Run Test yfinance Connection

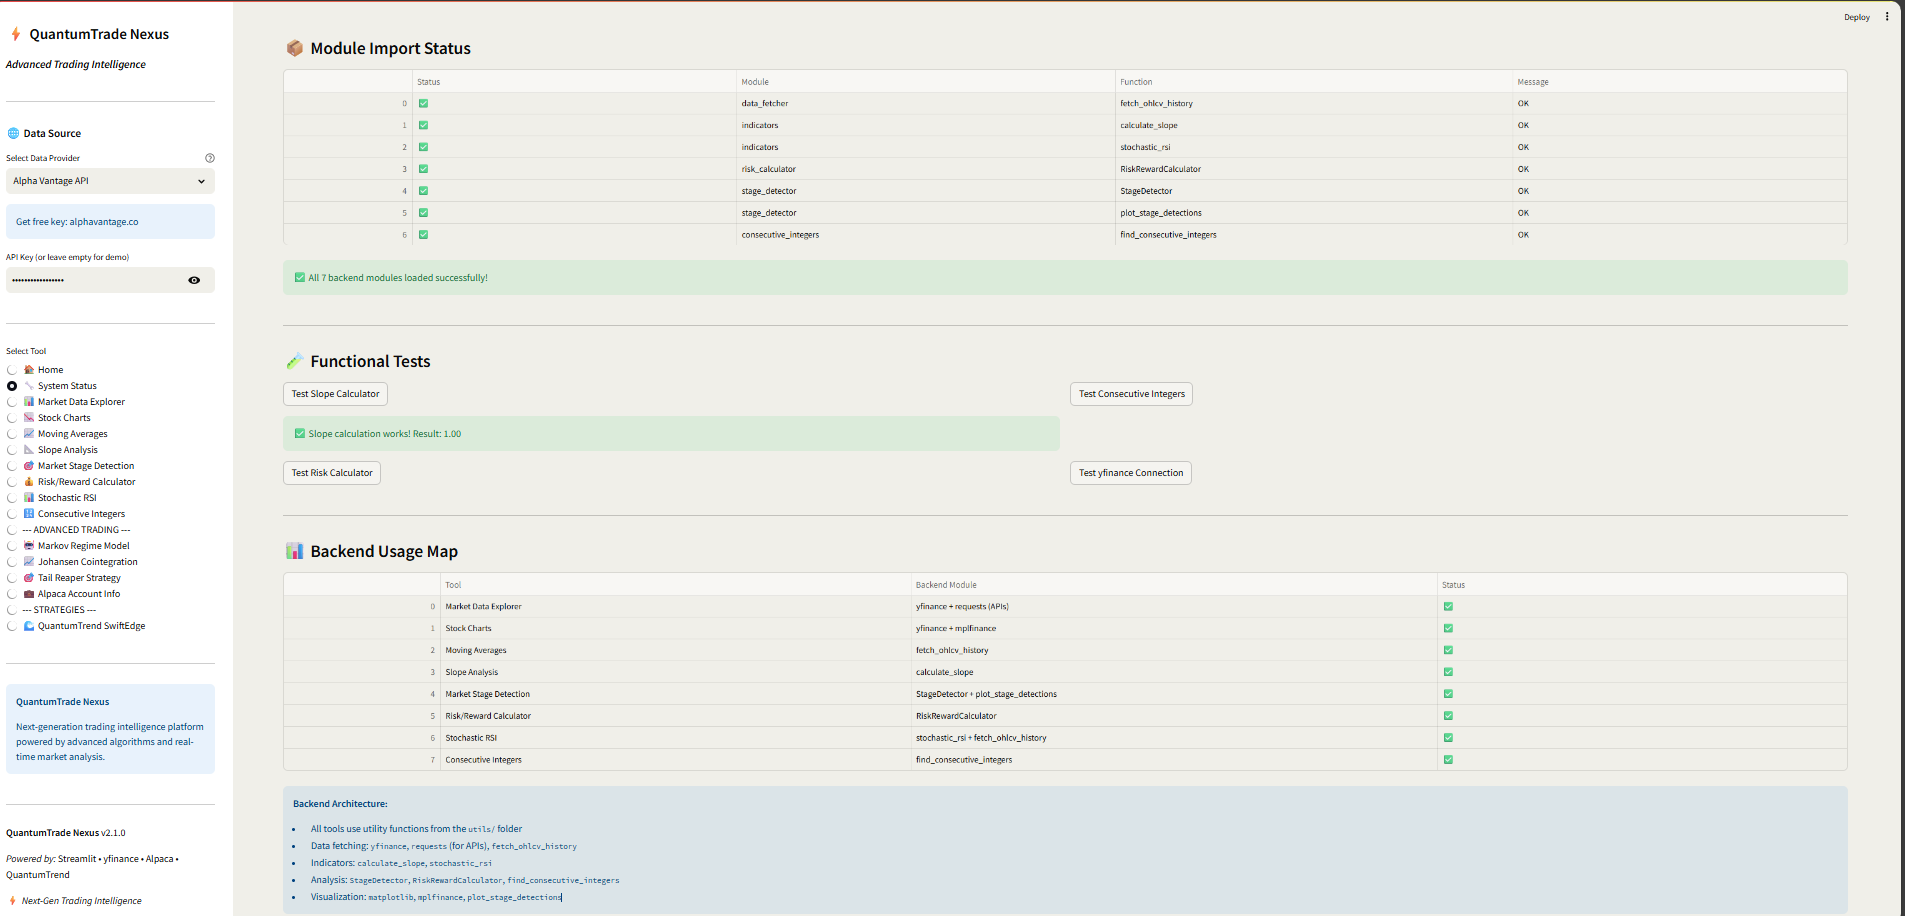(1131, 473)
